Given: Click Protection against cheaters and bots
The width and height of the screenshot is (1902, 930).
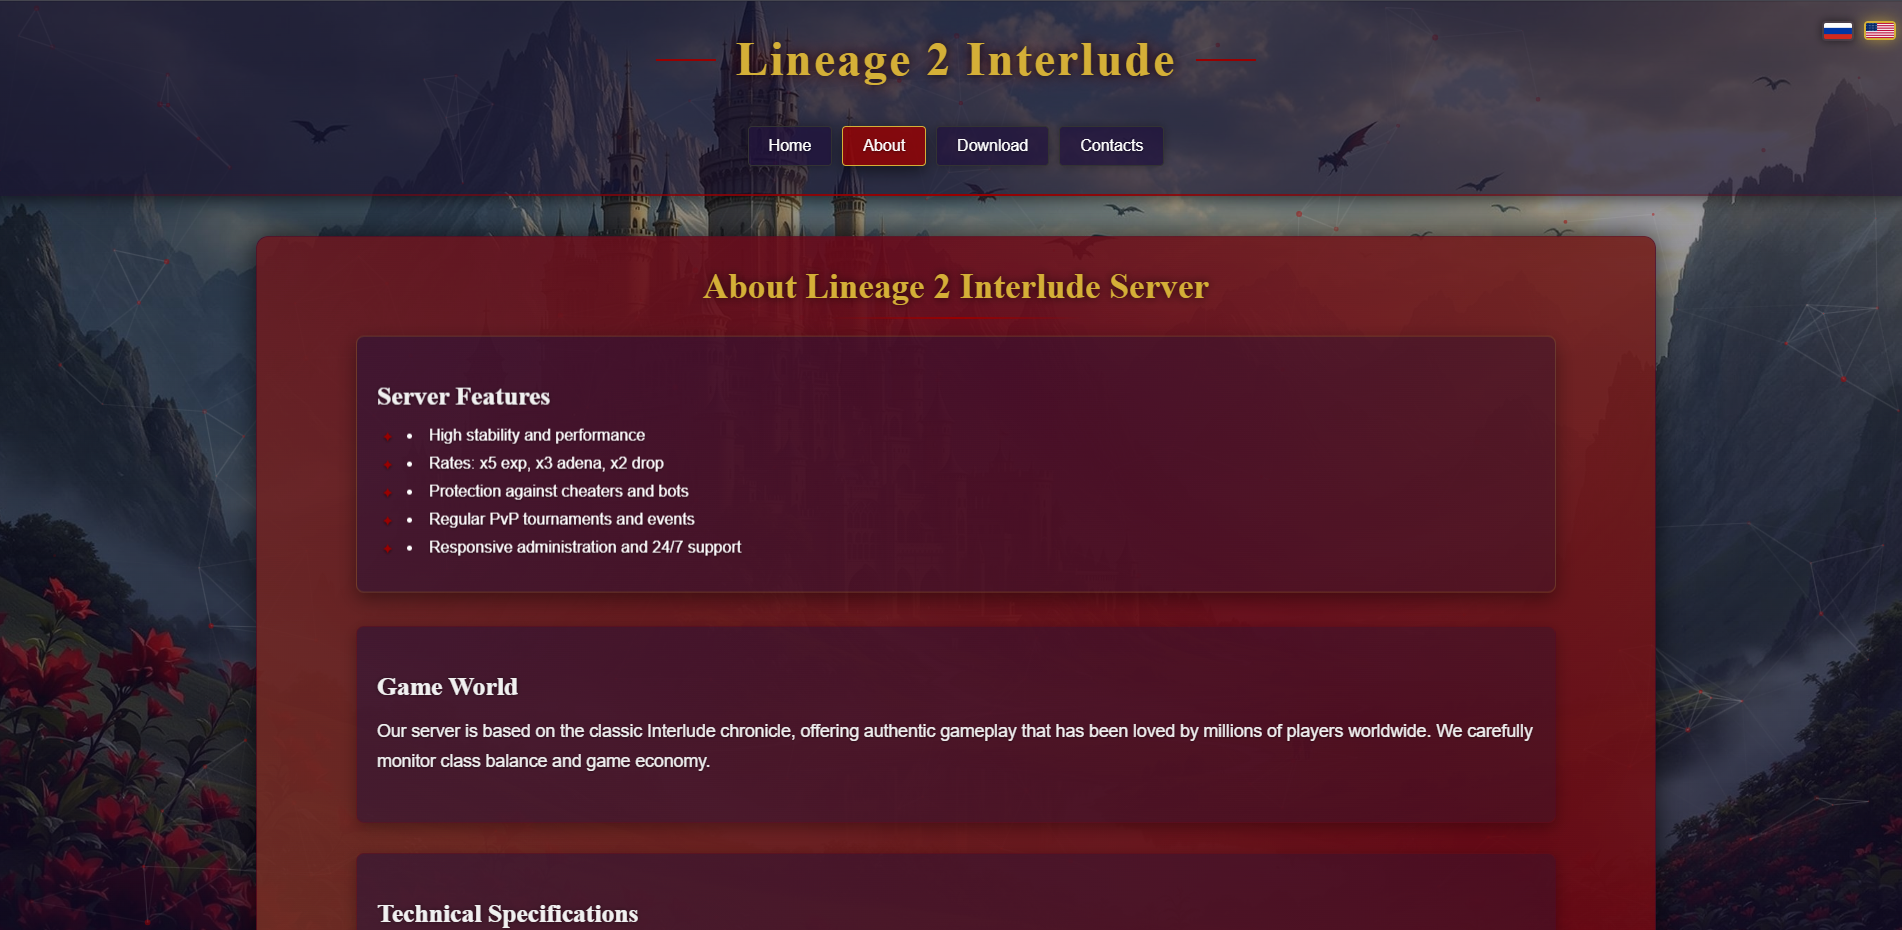Looking at the screenshot, I should 559,491.
